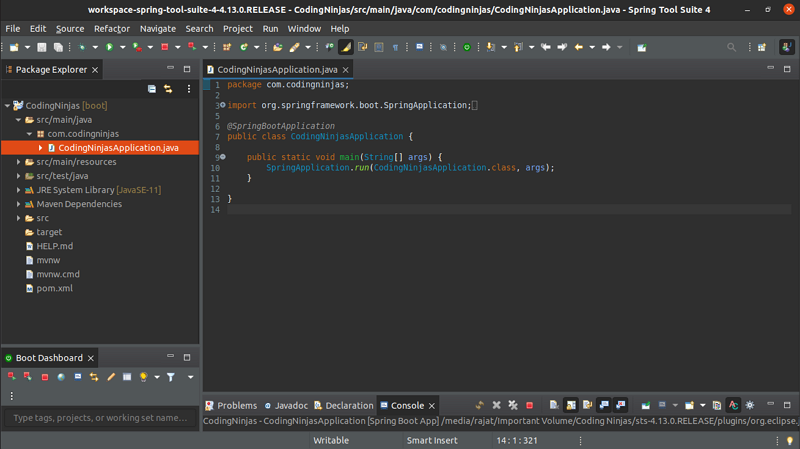The image size is (800, 449).
Task: Switch to the Problems tab
Action: 231,406
